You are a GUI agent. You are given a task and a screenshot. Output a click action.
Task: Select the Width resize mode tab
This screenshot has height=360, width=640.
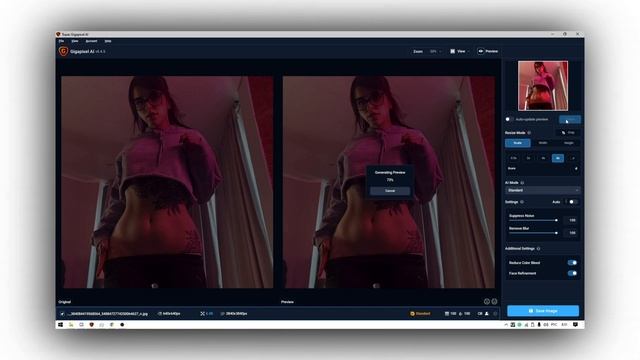coord(543,143)
